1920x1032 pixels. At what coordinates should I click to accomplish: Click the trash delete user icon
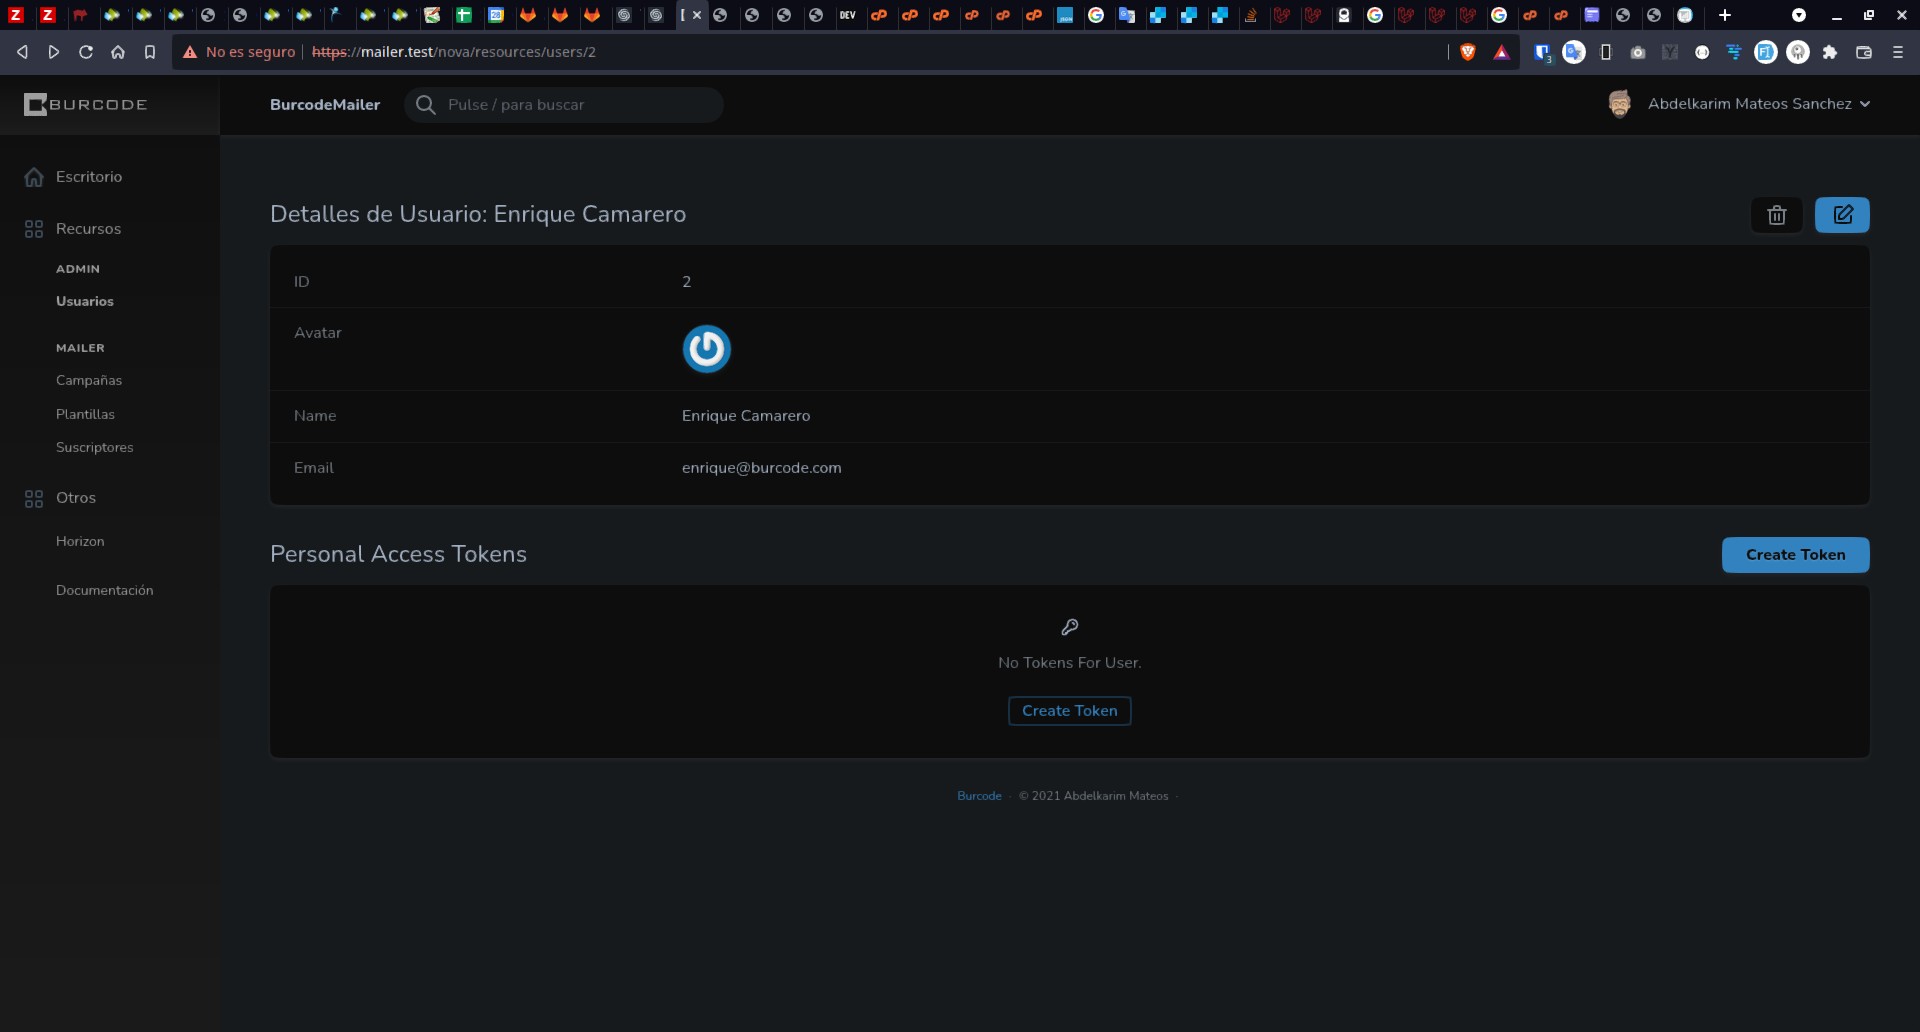click(1776, 215)
